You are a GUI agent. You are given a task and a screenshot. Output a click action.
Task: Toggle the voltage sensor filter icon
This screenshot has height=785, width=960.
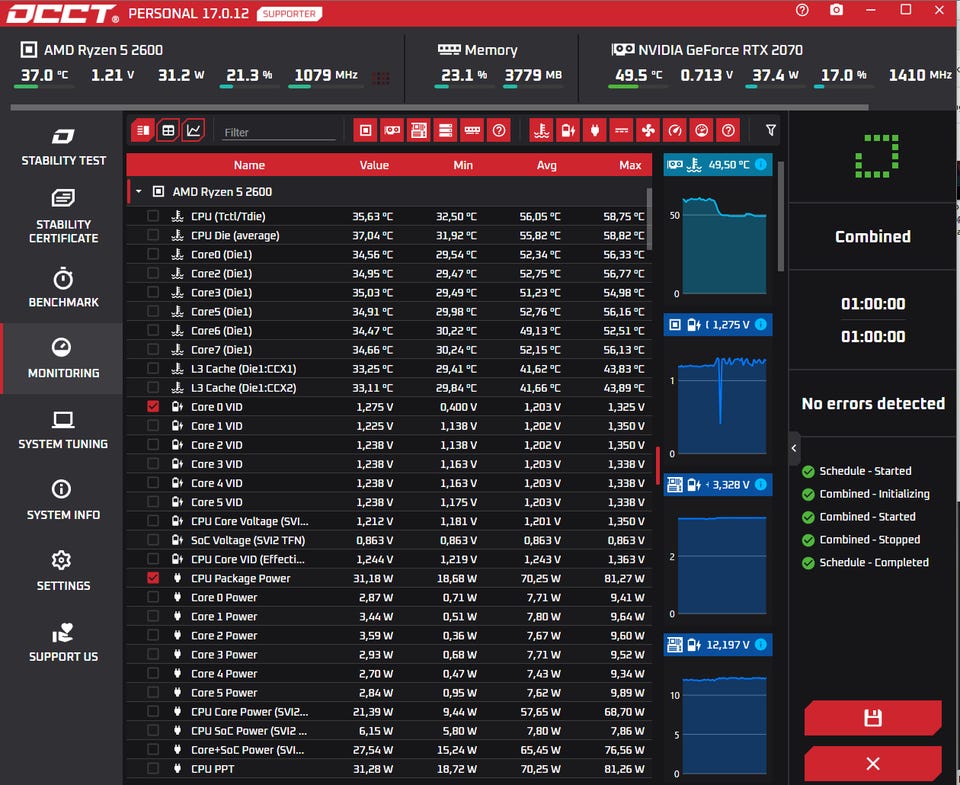568,130
